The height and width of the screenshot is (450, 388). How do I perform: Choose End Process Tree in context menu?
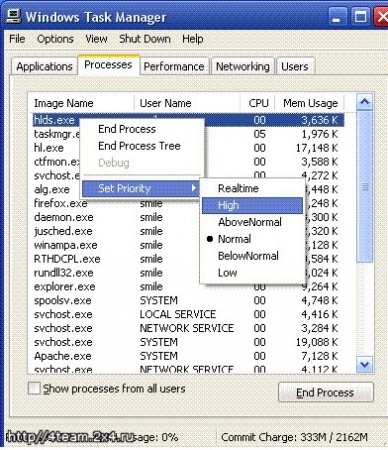point(139,146)
